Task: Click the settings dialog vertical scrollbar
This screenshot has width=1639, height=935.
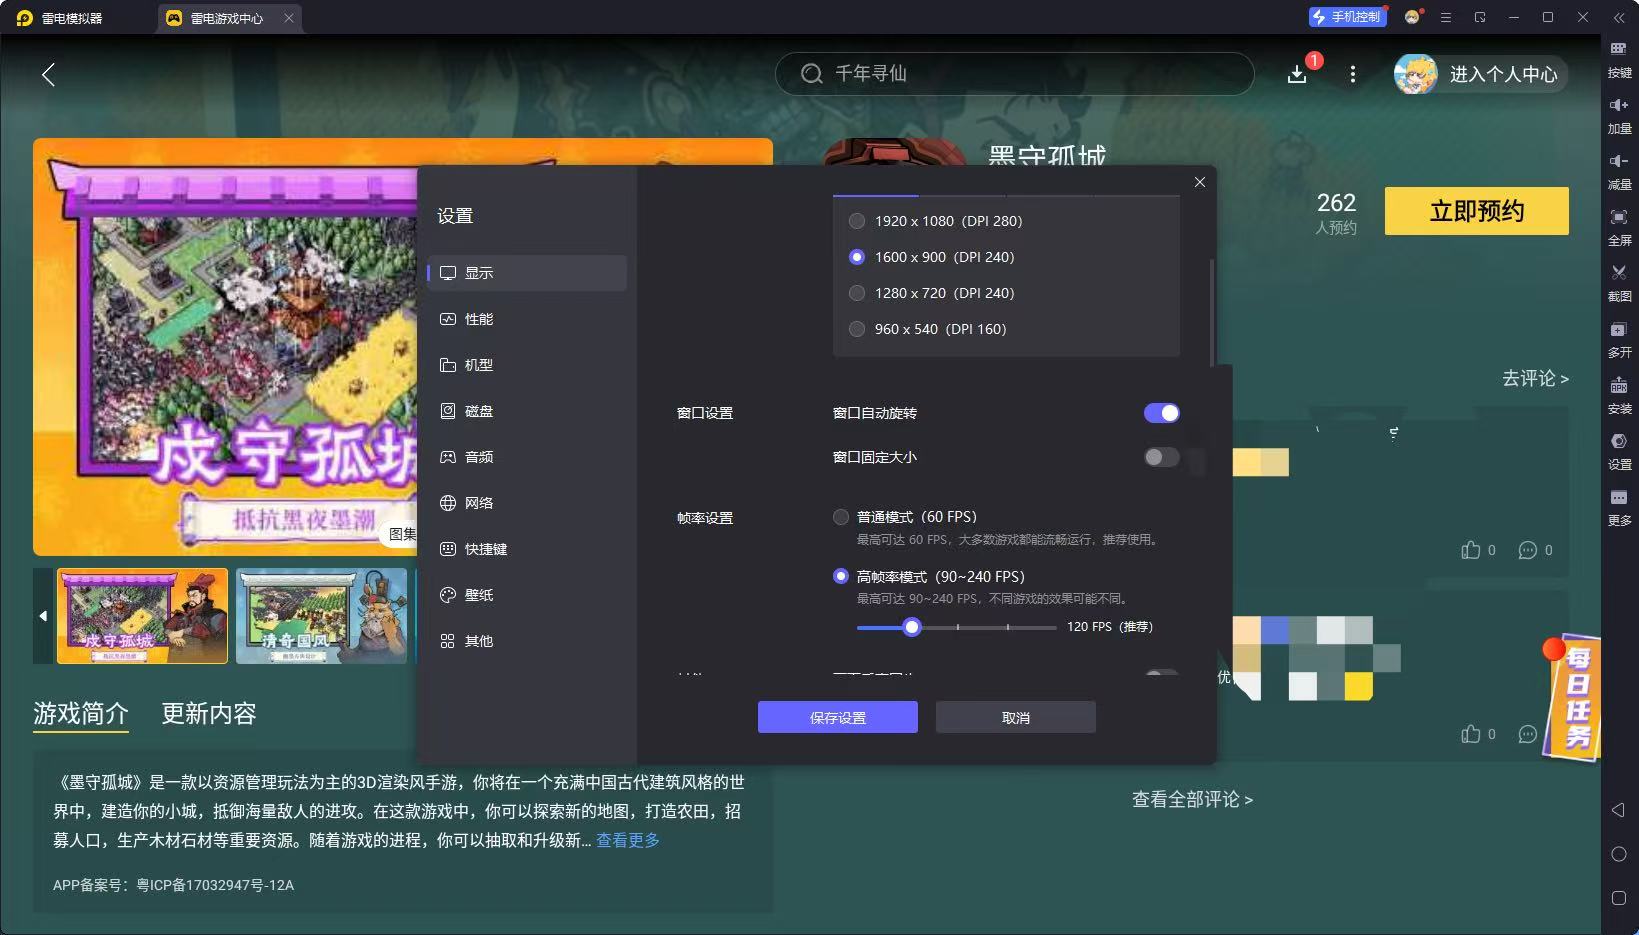Action: 1212,312
